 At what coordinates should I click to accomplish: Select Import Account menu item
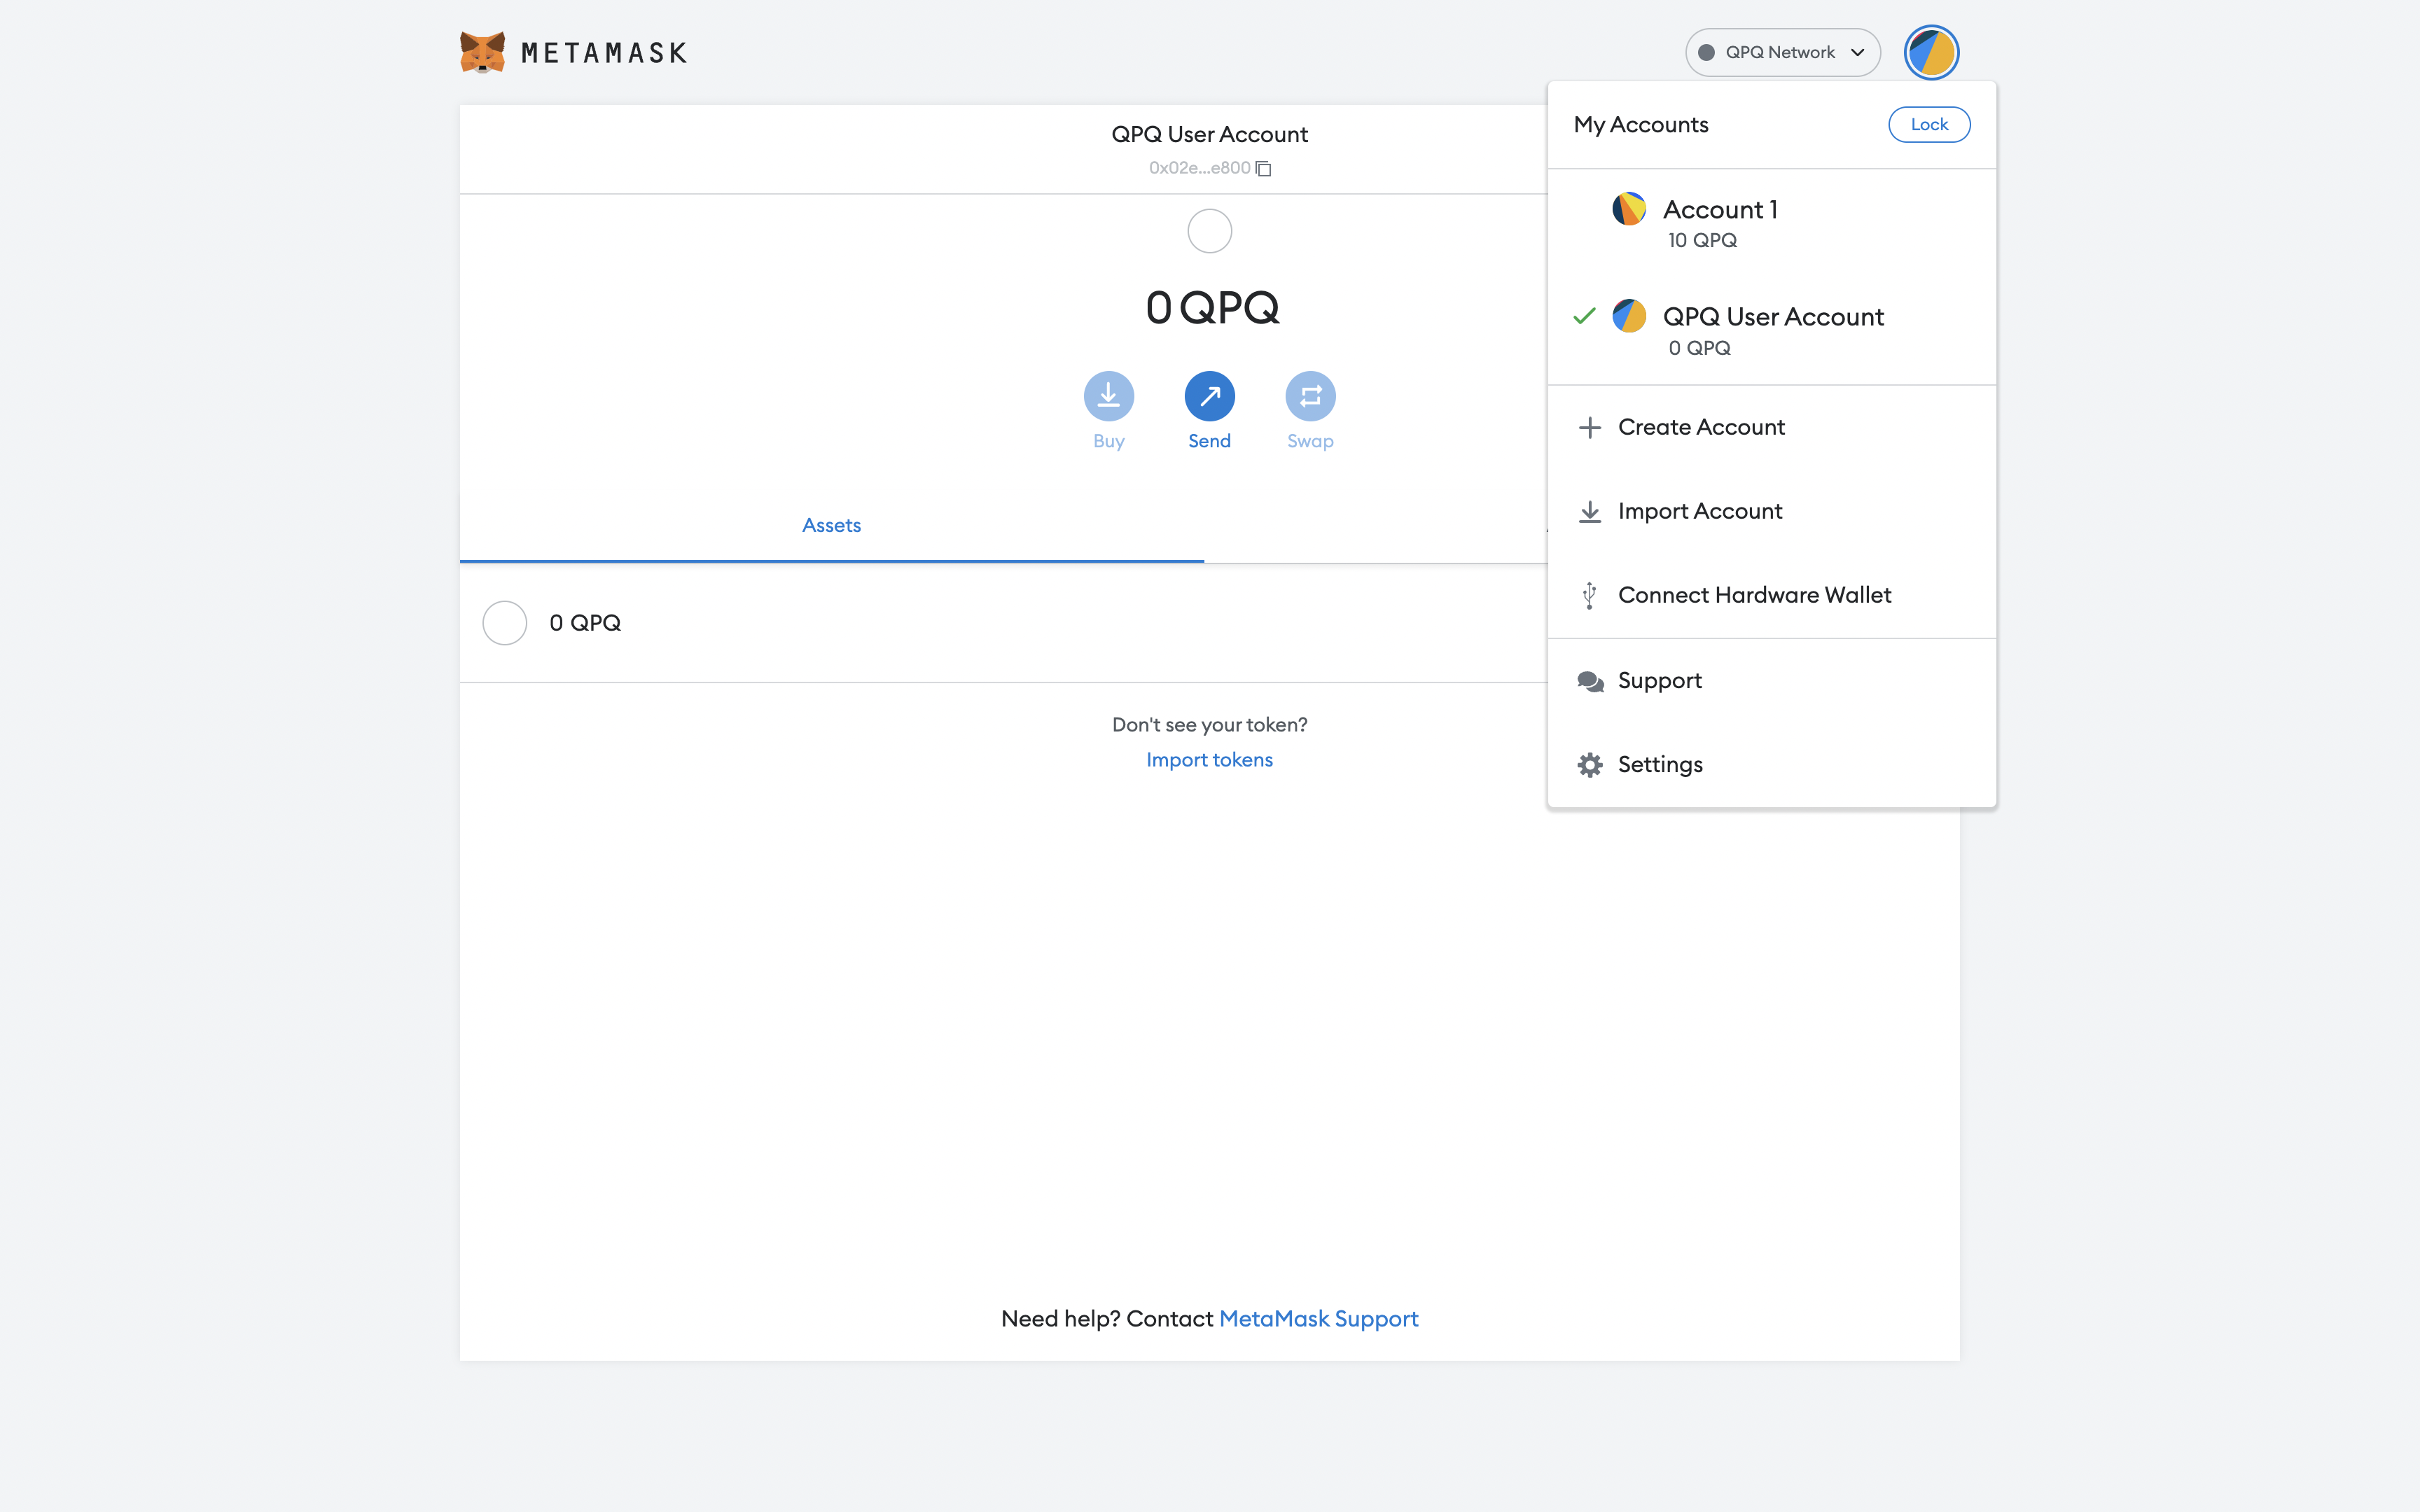point(1772,512)
